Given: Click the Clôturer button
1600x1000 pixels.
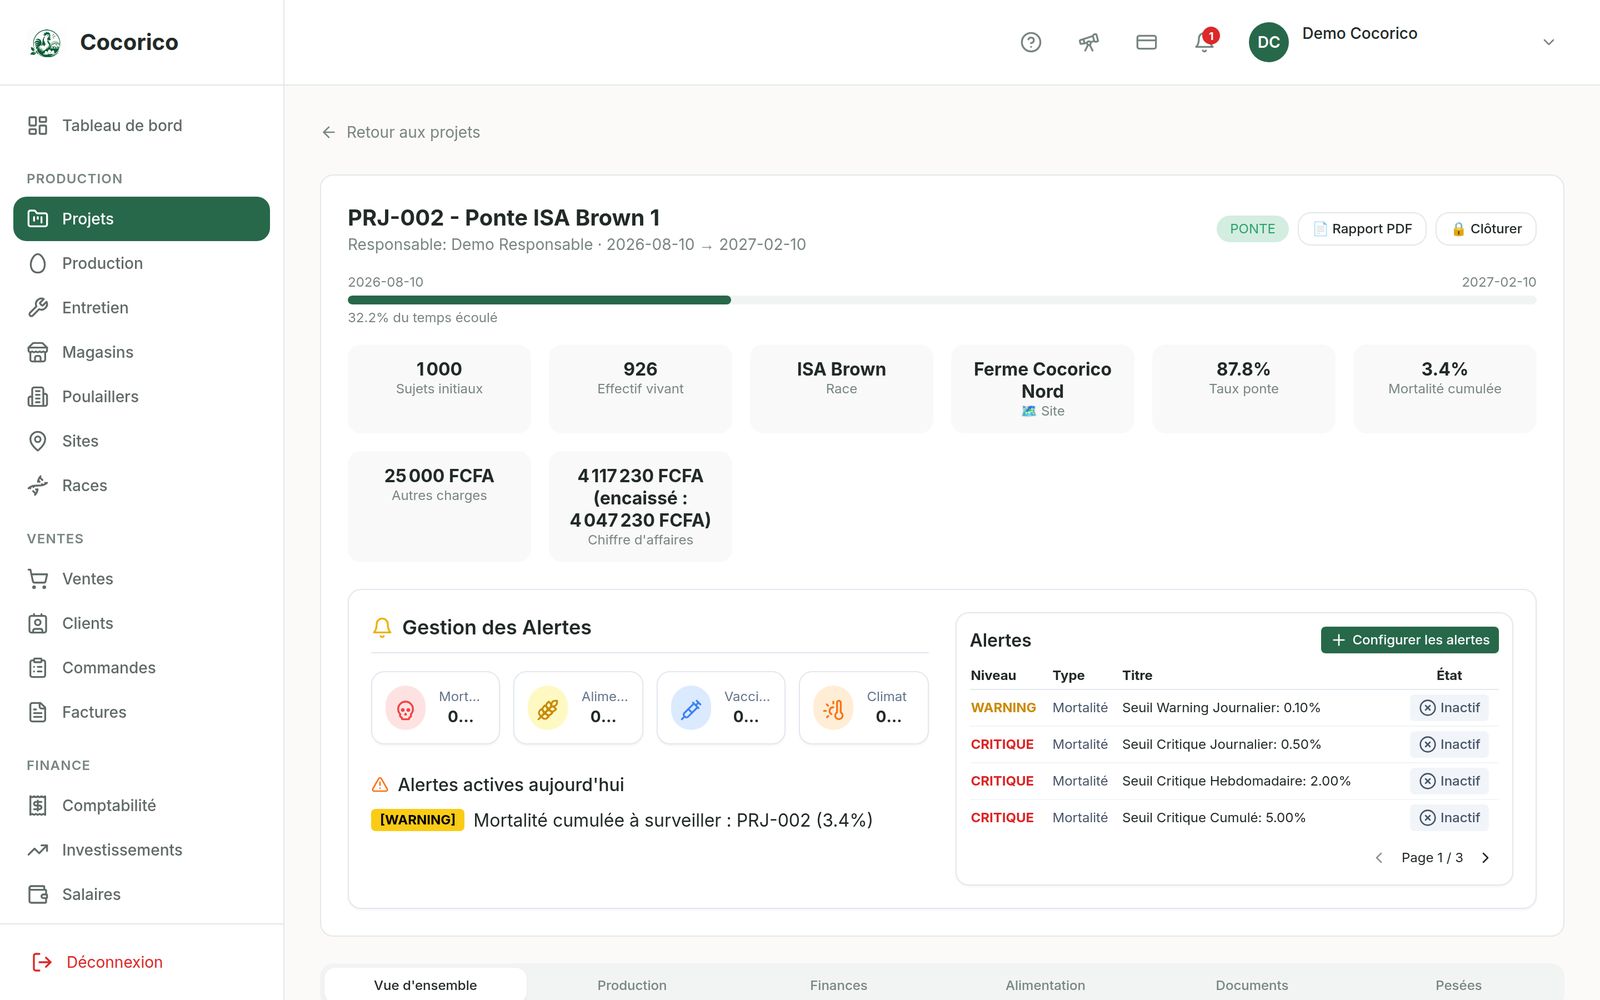Looking at the screenshot, I should click(x=1486, y=229).
